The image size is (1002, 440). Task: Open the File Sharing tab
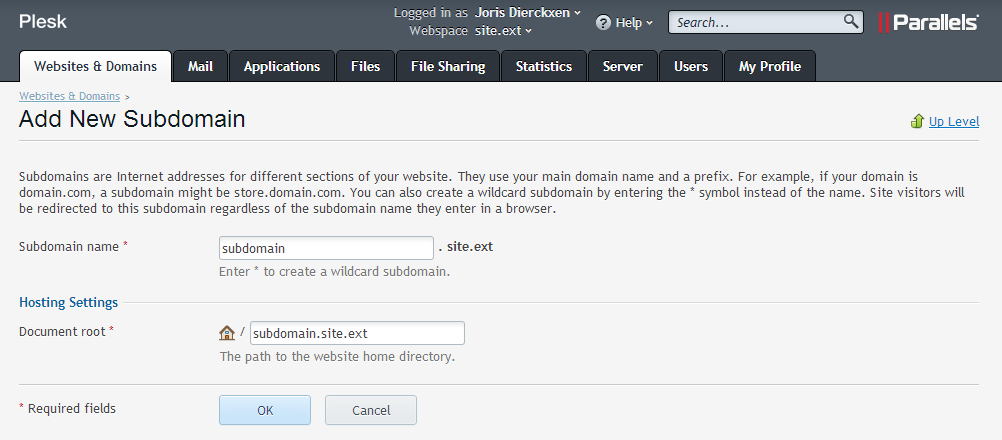(x=447, y=66)
